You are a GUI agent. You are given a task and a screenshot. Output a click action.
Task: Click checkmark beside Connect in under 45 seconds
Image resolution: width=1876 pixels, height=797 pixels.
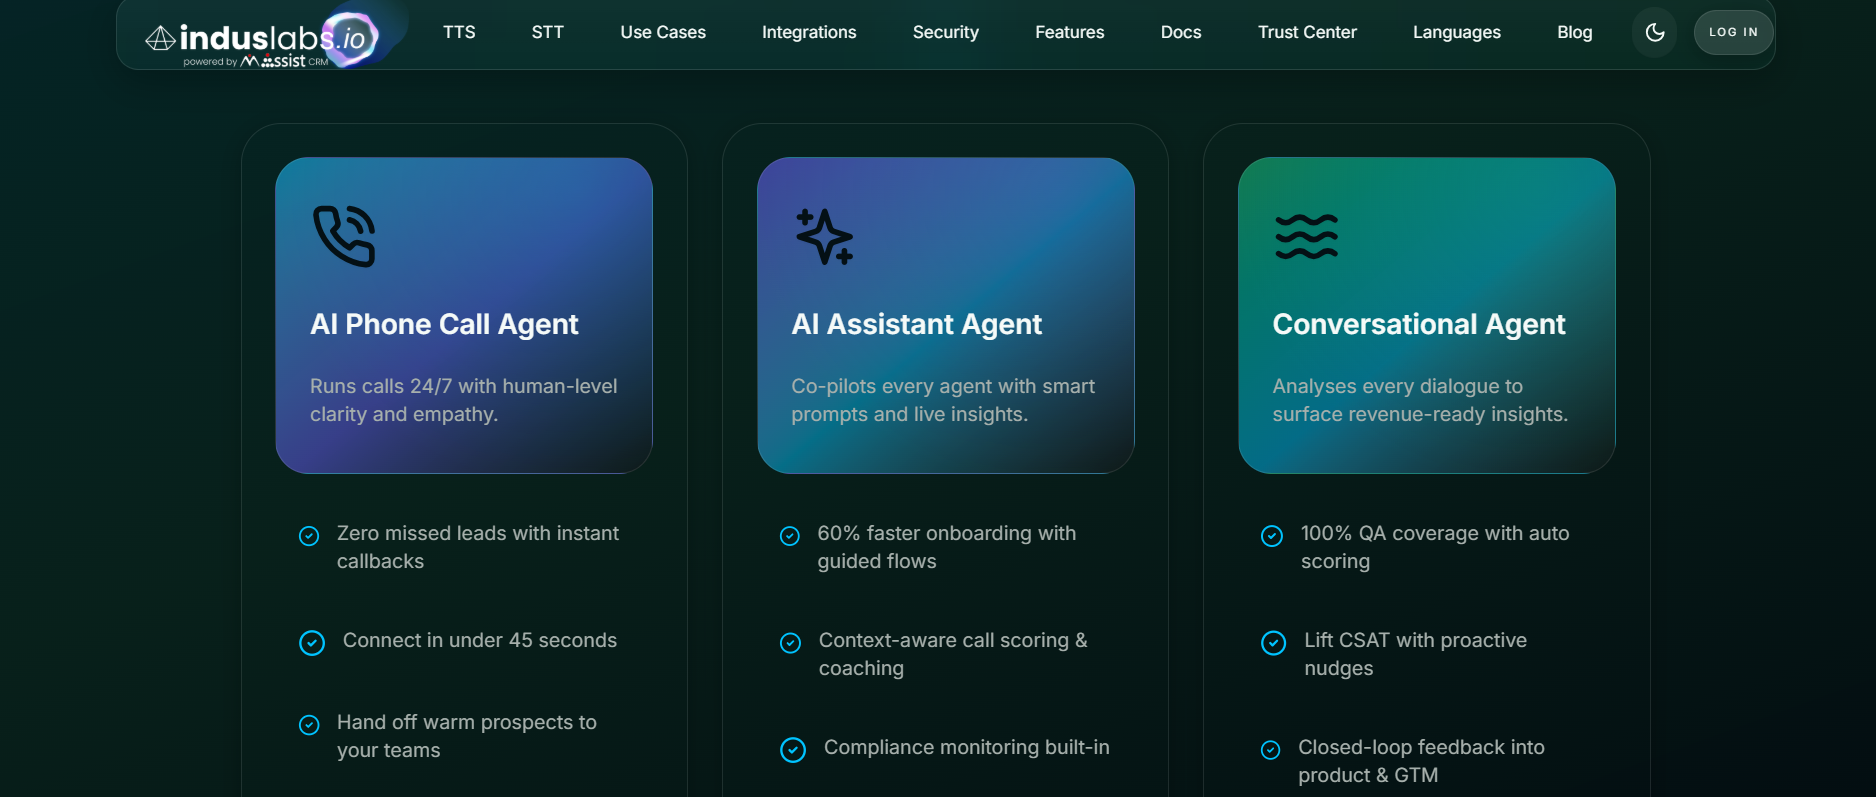(312, 643)
